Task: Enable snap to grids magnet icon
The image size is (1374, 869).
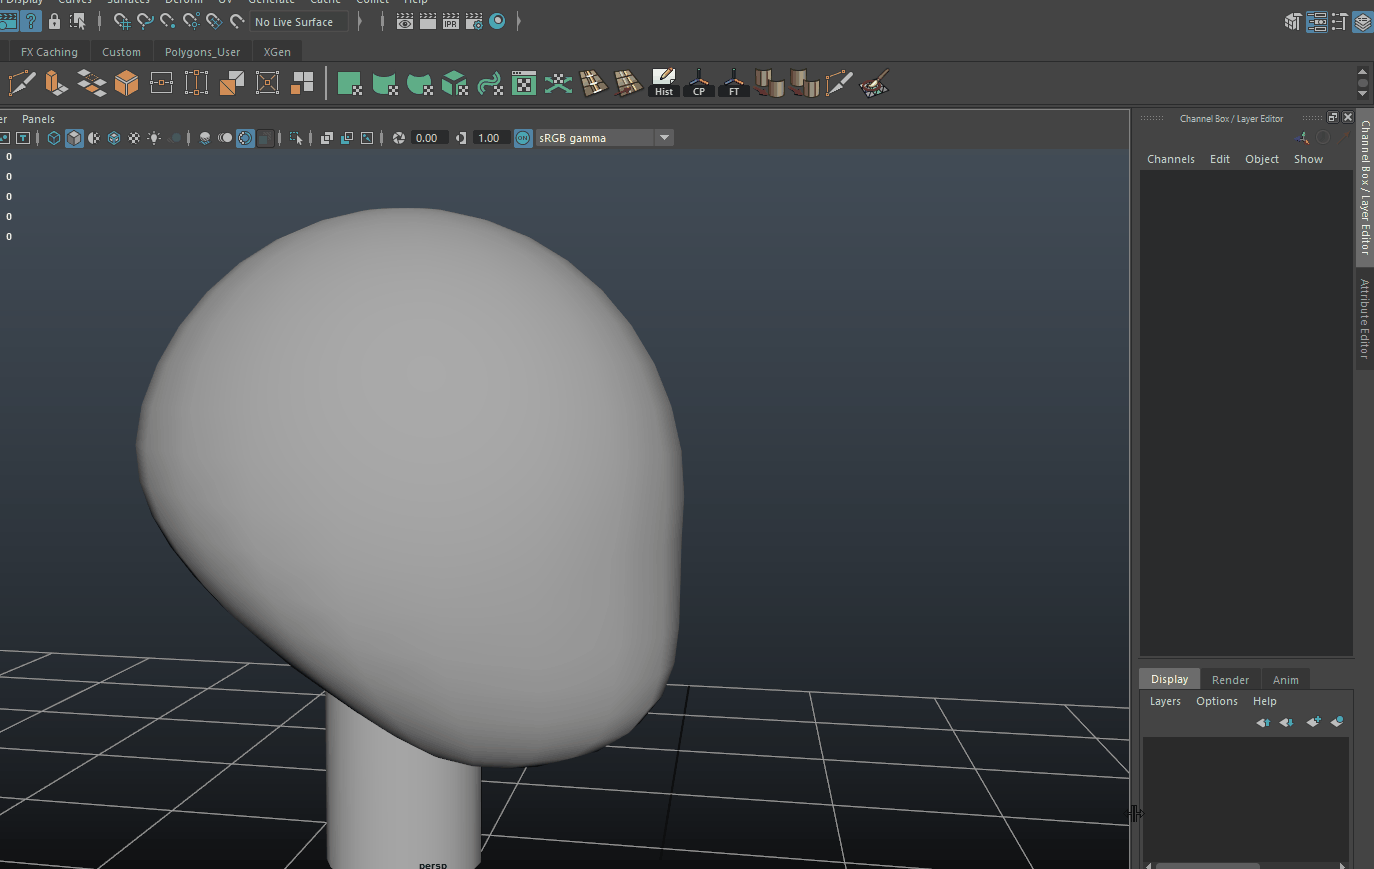Action: 122,21
